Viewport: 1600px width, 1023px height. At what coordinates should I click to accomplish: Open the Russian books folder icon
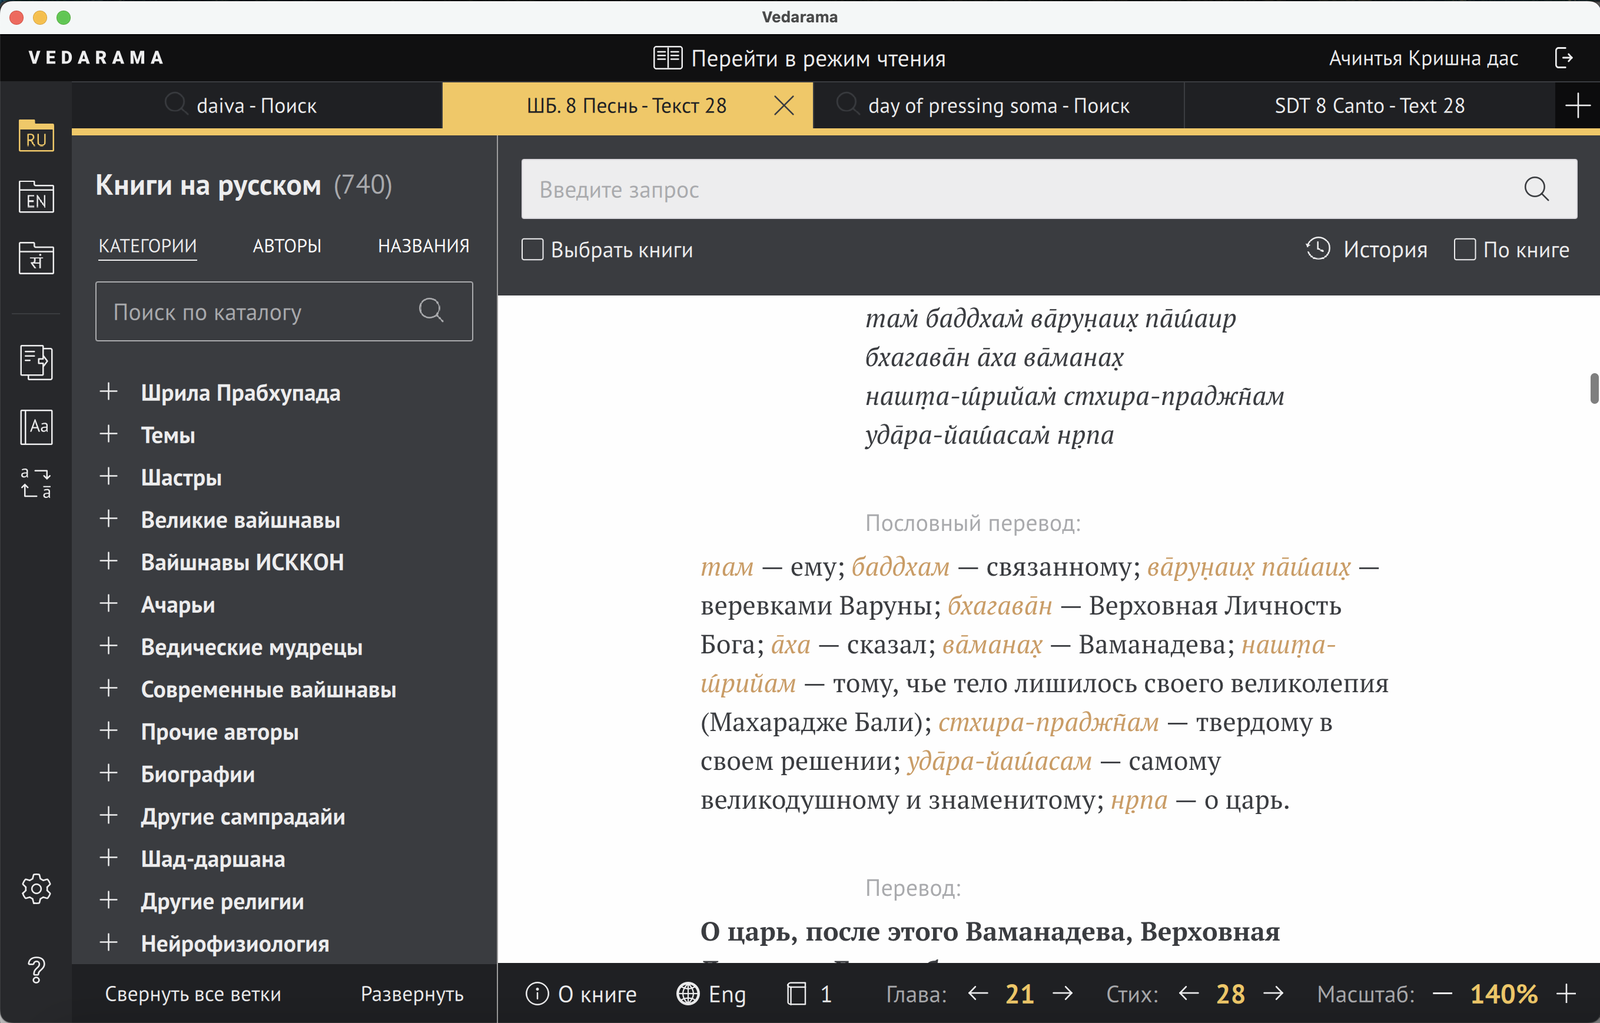tap(36, 136)
